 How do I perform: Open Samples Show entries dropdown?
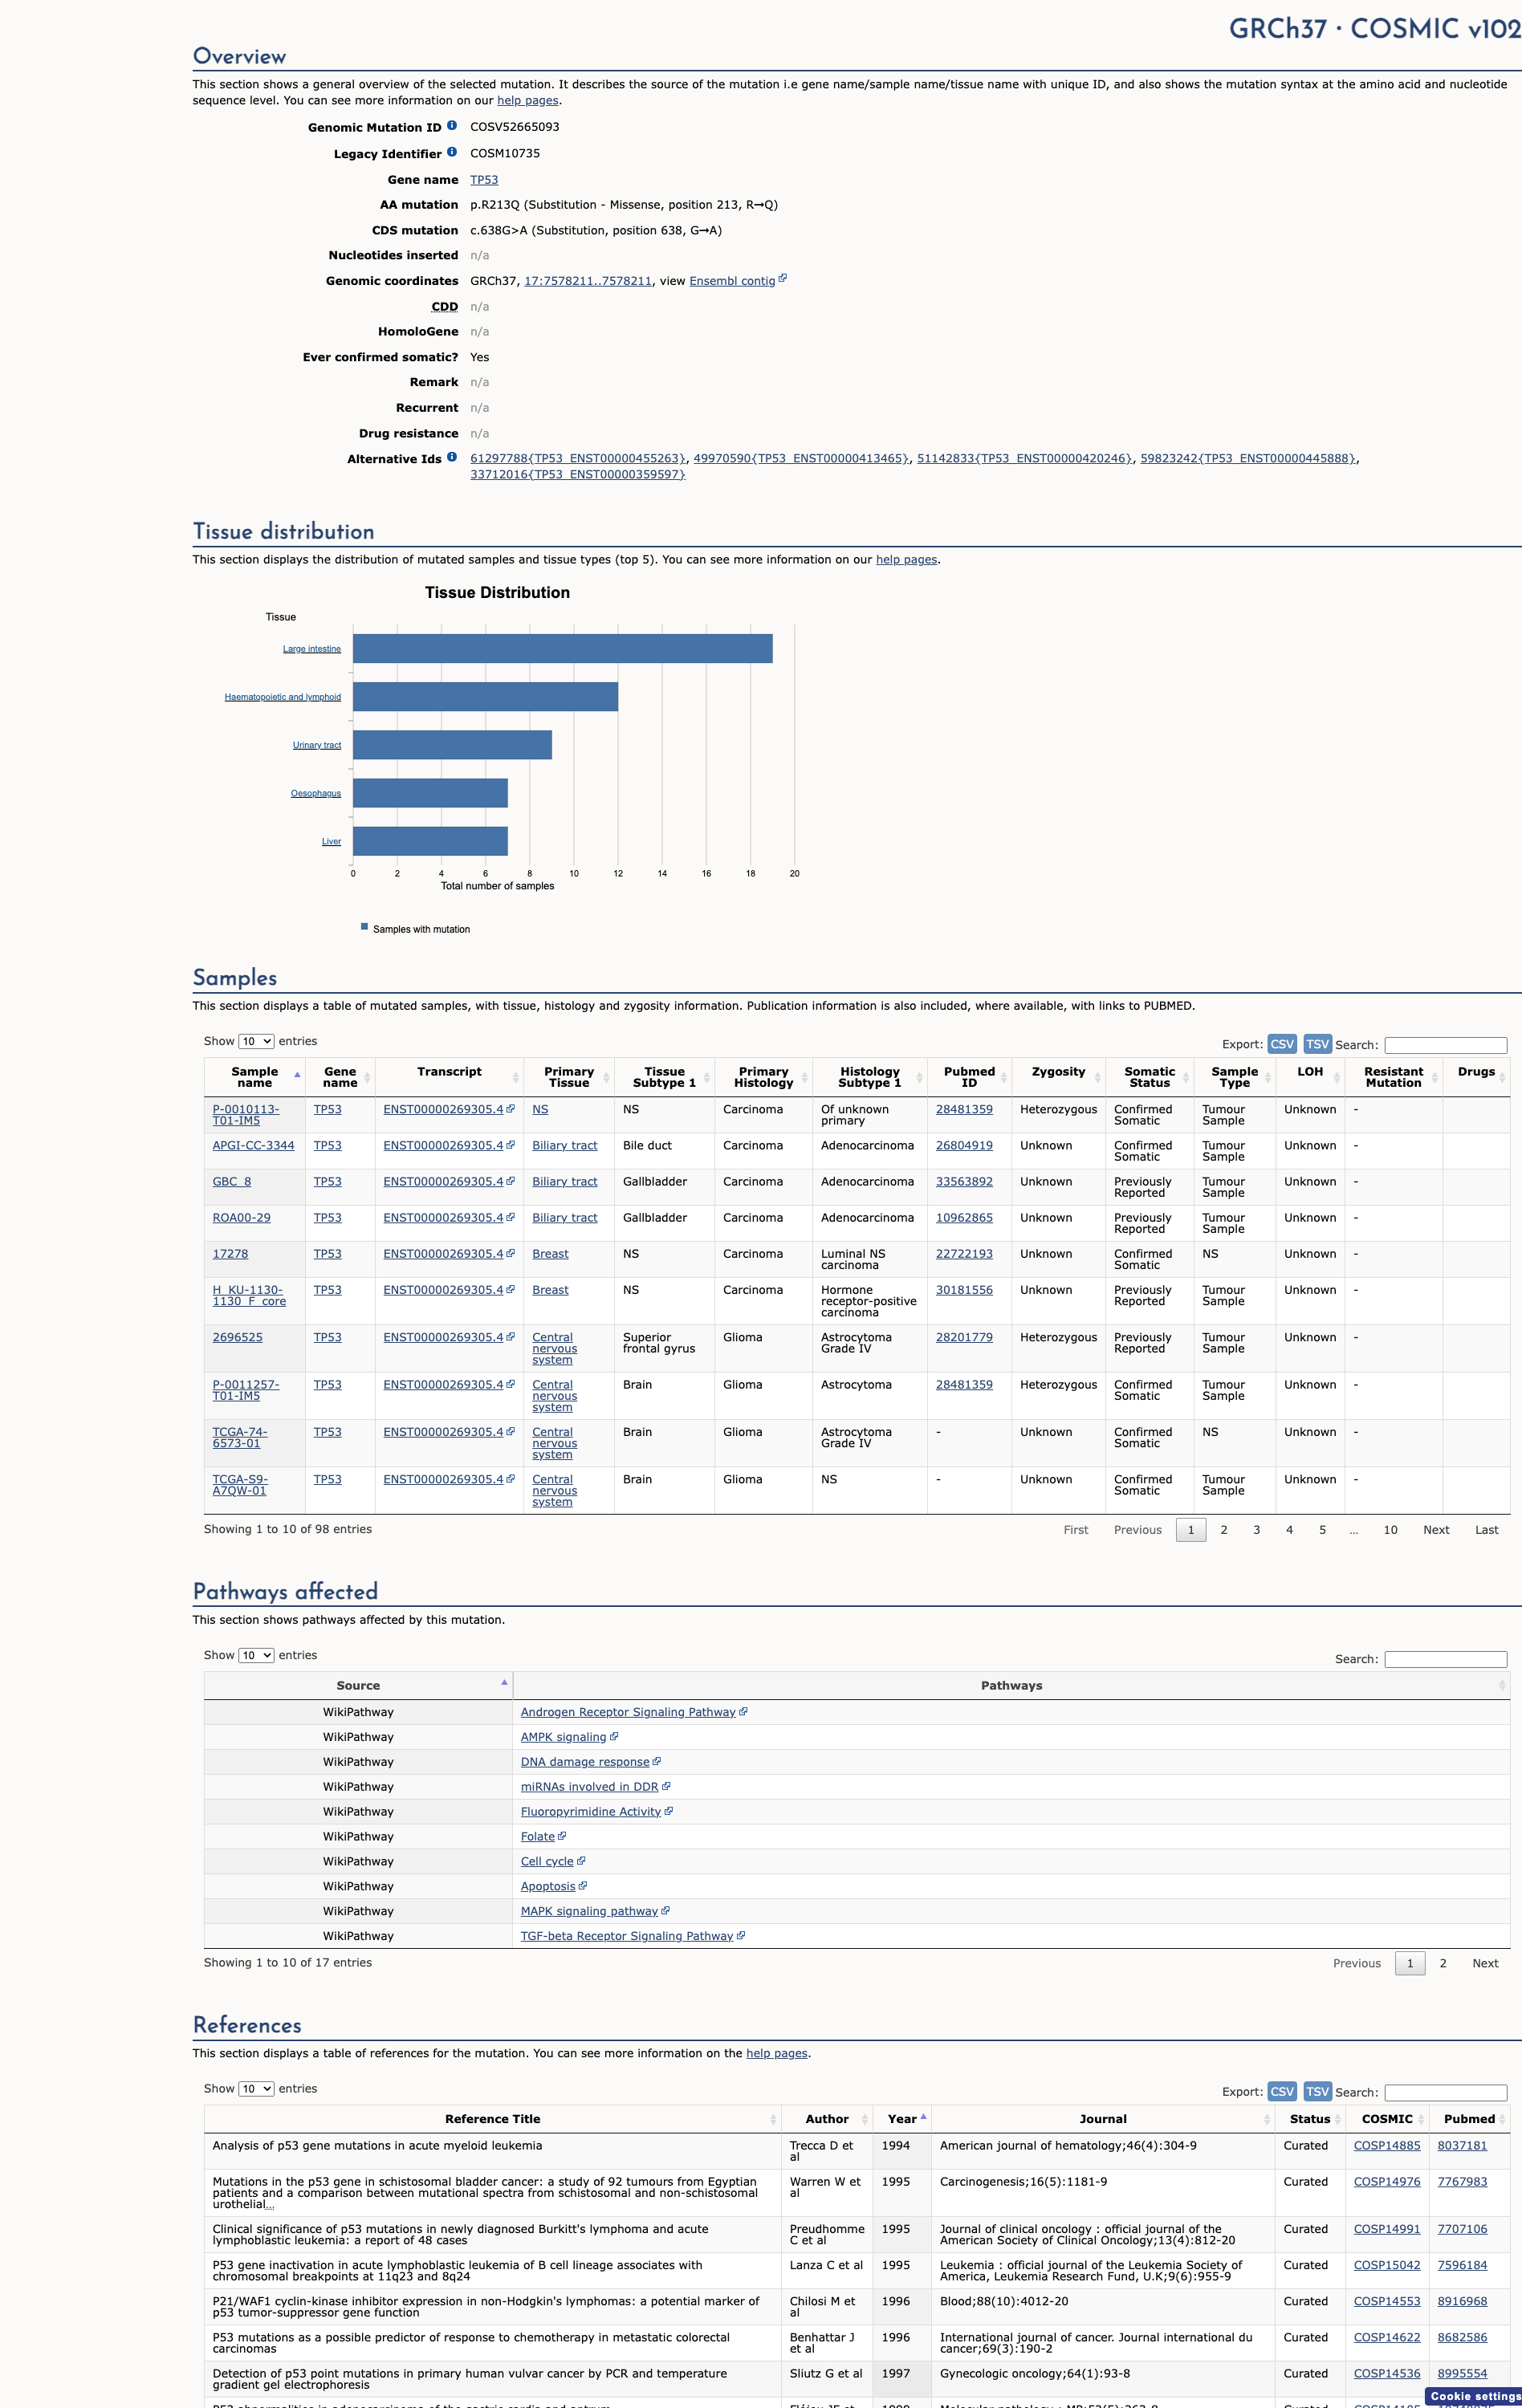[256, 1041]
